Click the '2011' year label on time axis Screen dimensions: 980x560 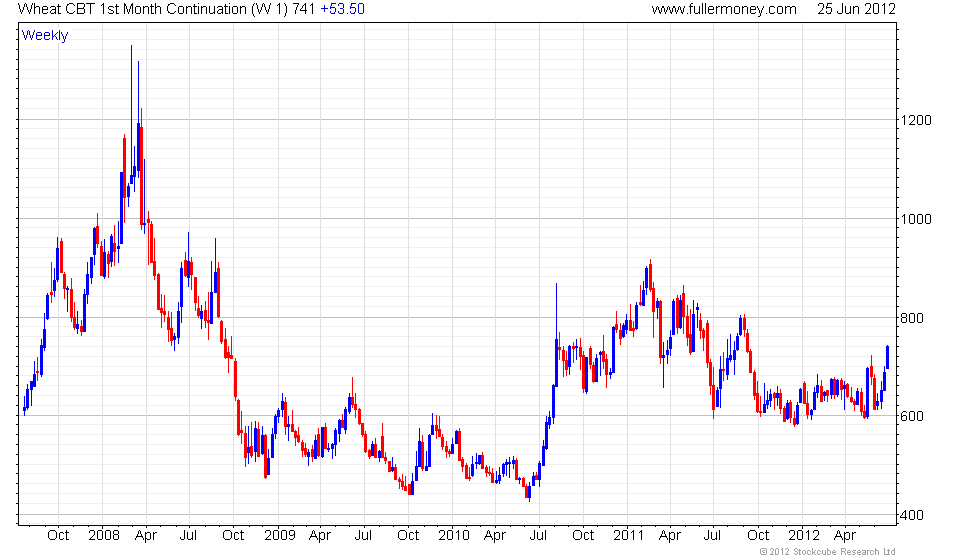coord(628,535)
